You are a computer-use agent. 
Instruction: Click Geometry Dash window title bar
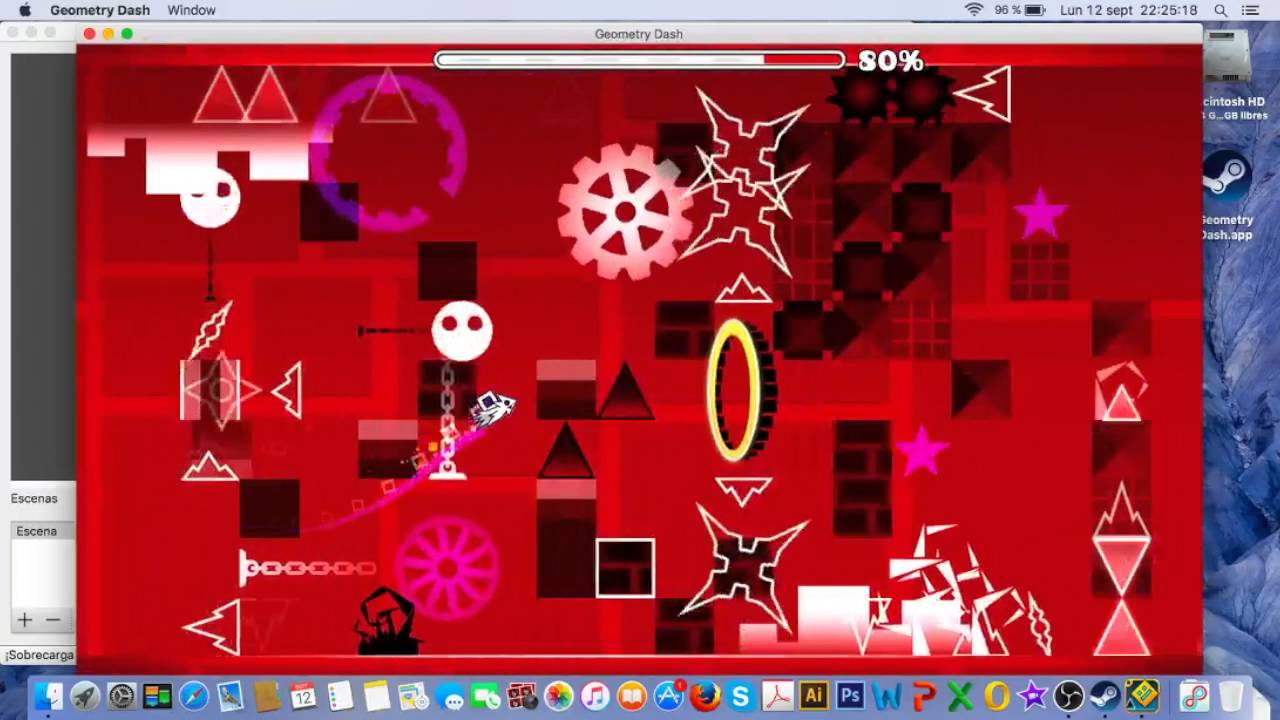tap(640, 34)
